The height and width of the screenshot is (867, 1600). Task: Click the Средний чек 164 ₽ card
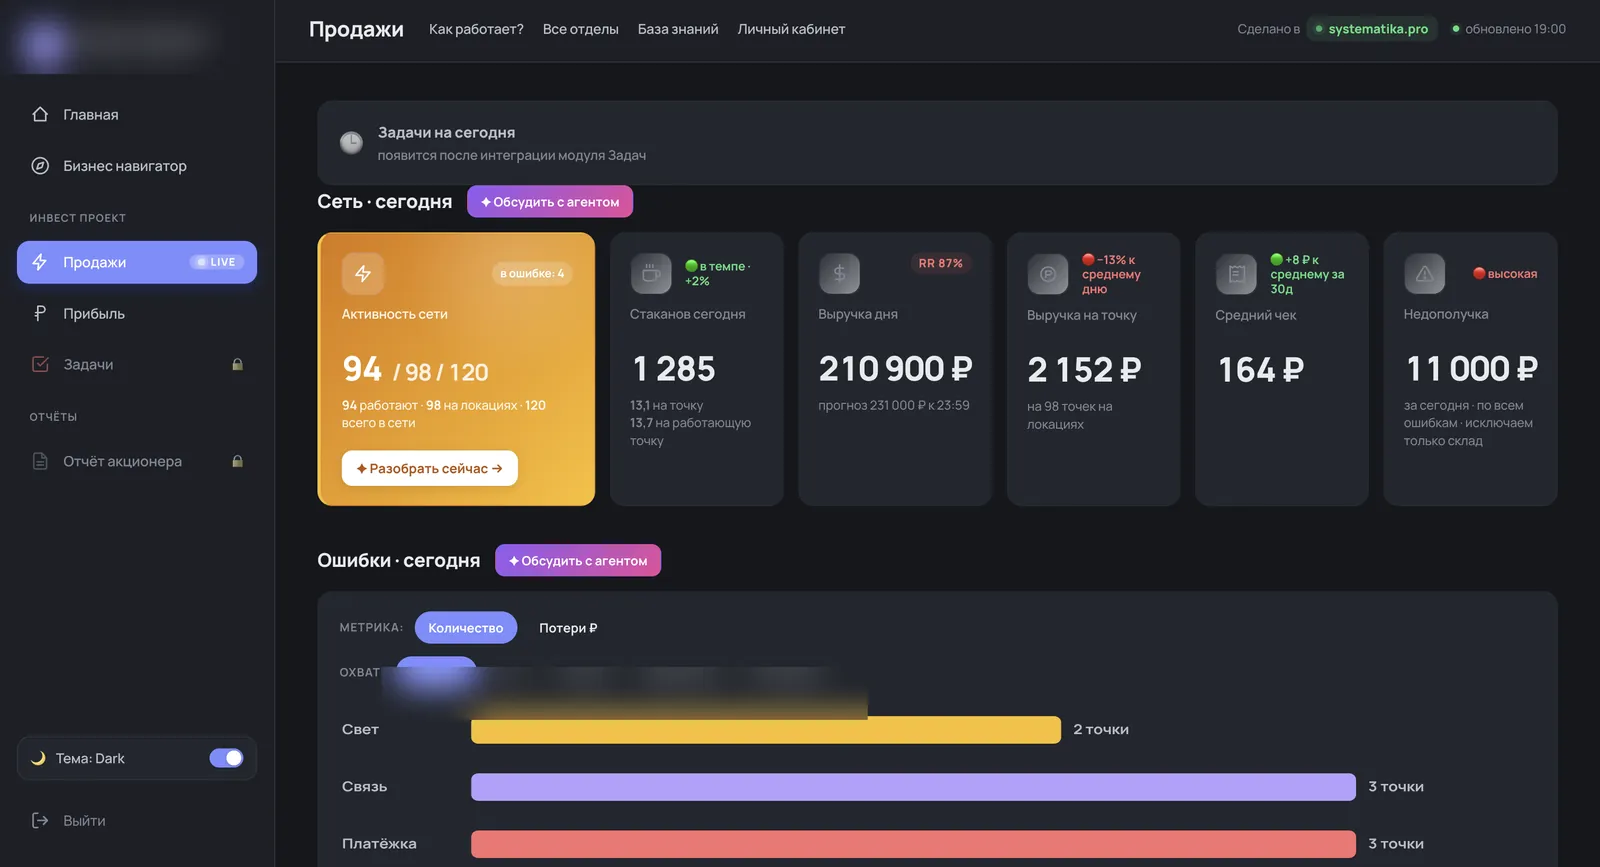1281,369
